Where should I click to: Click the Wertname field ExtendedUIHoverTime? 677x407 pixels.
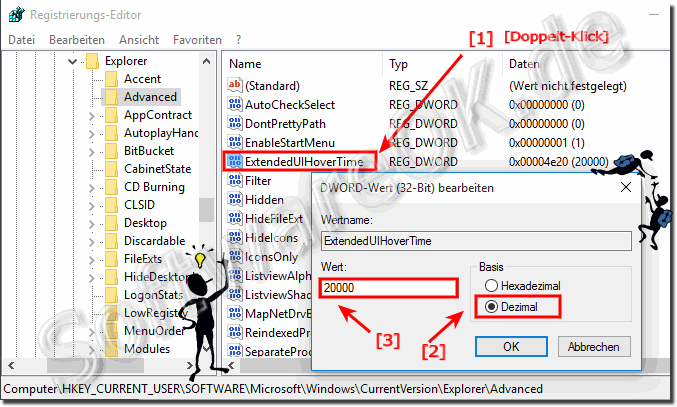pos(476,241)
